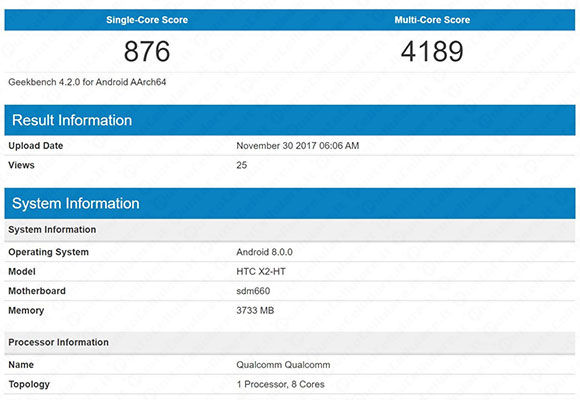This screenshot has height=400, width=580.
Task: Click the Result Information section header
Action: [290, 120]
